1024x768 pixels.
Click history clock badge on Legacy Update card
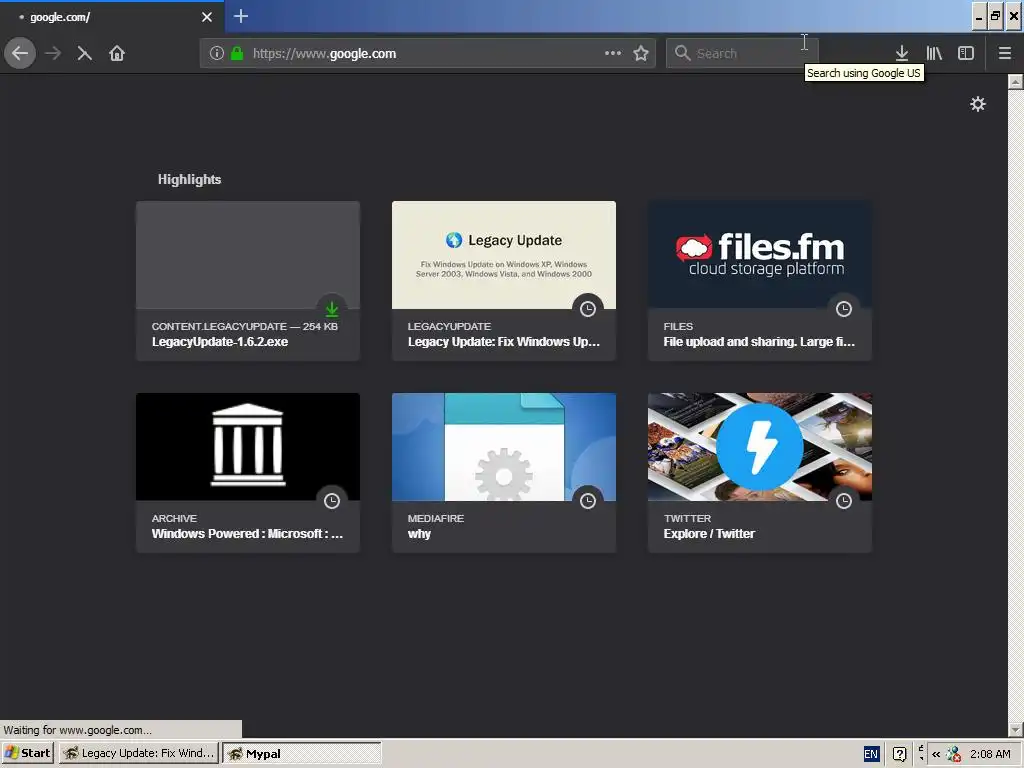pos(588,309)
